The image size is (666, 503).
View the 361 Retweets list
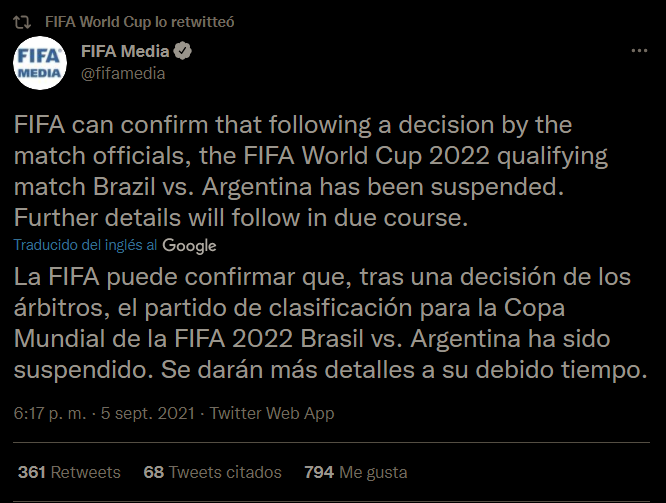click(69, 472)
